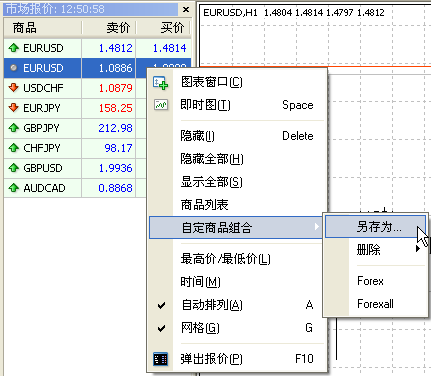Click price 1.0886 in highlighted row
This screenshot has width=431, height=376.
[116, 68]
